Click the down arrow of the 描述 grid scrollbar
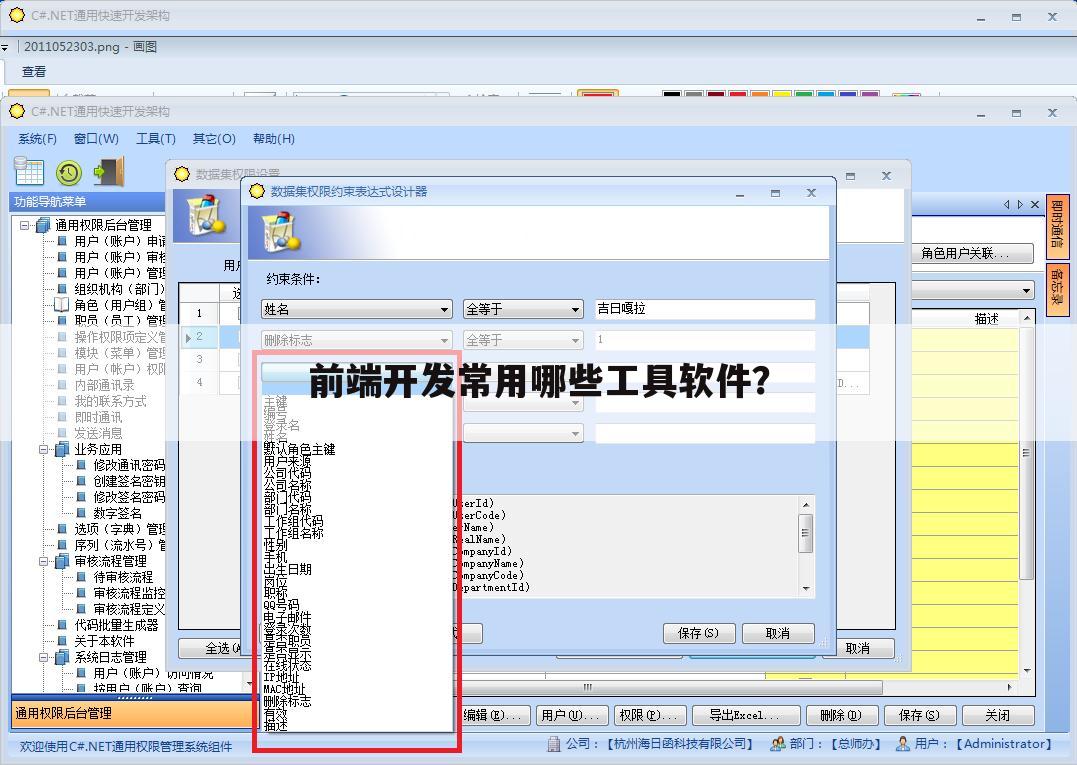This screenshot has width=1077, height=765. (x=1027, y=670)
